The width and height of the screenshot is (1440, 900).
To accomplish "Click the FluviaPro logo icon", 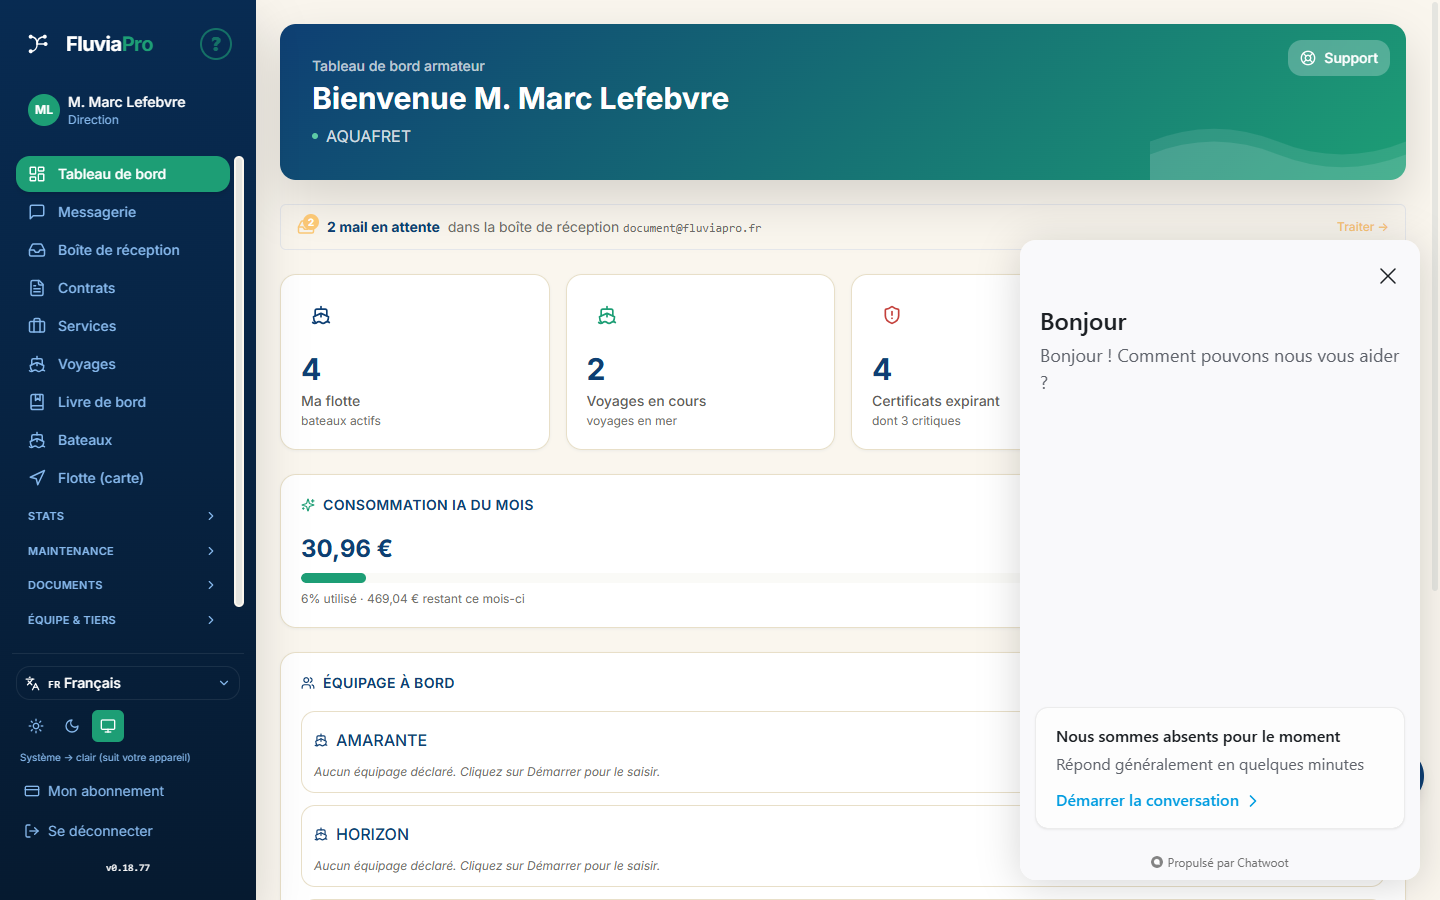I will (x=38, y=43).
